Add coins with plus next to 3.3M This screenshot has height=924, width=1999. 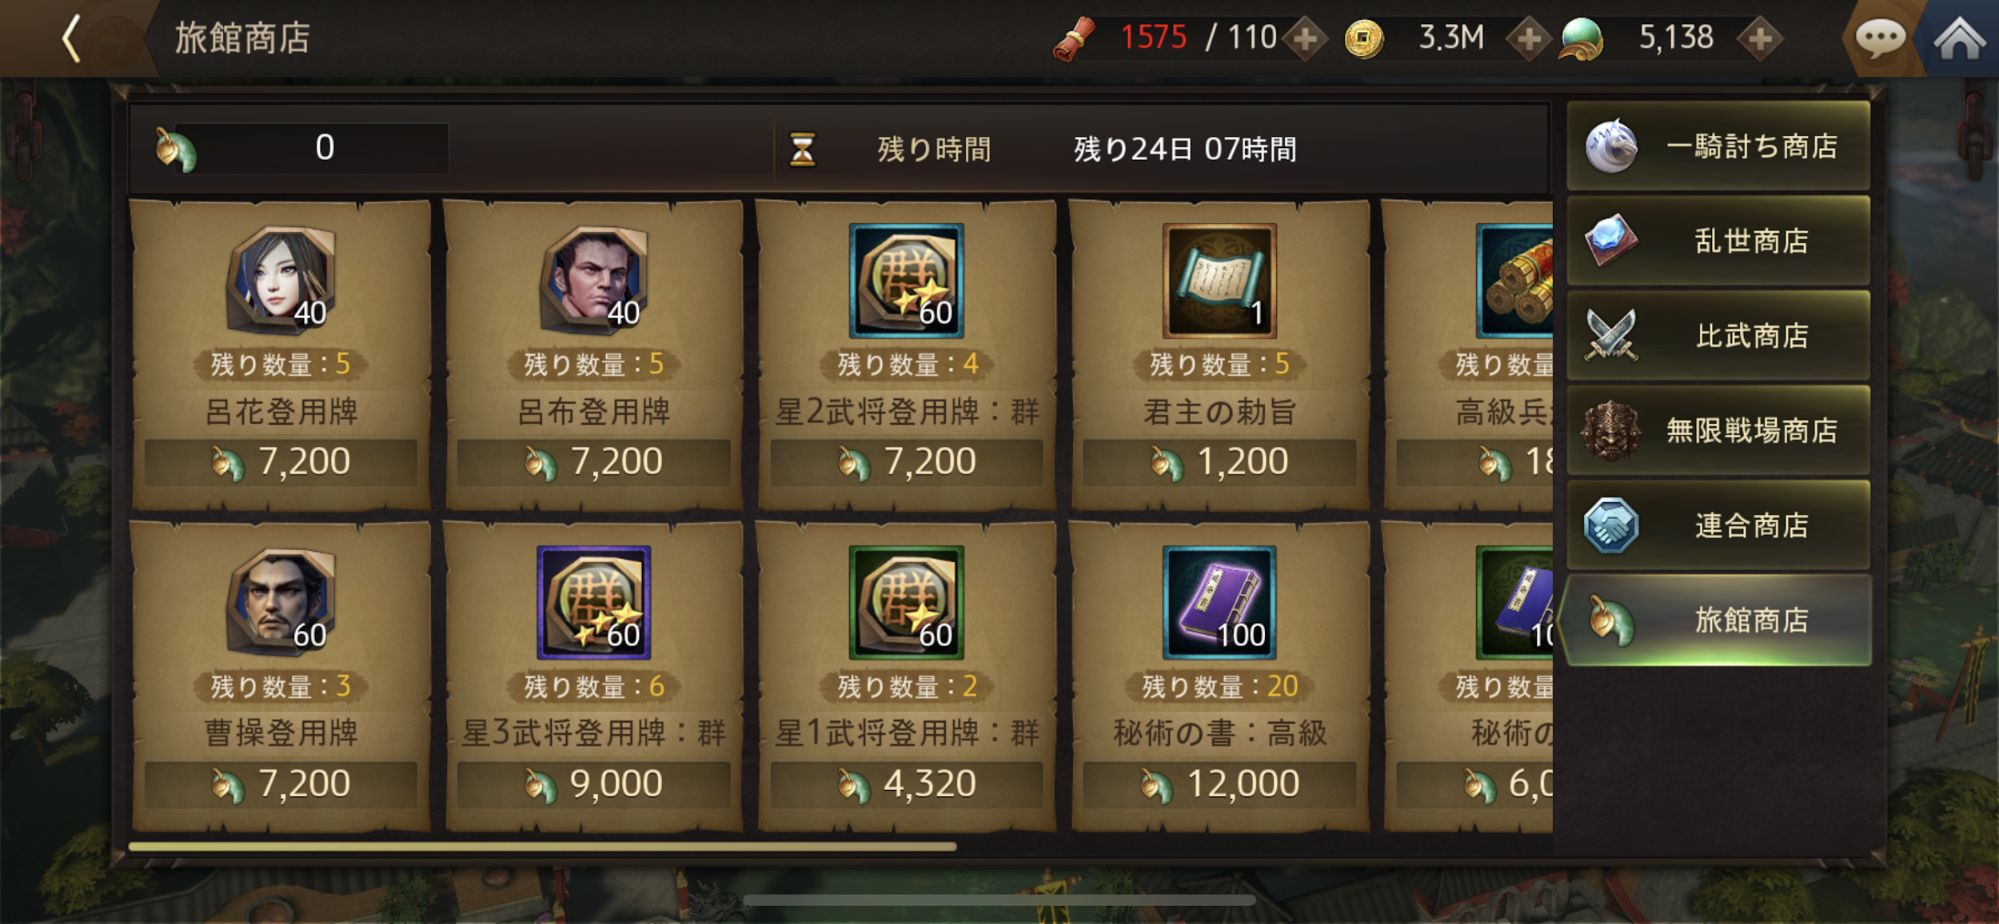1528,39
